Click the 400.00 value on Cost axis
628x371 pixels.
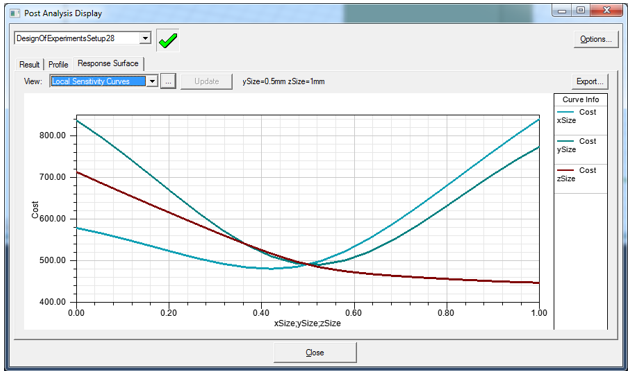tap(52, 302)
